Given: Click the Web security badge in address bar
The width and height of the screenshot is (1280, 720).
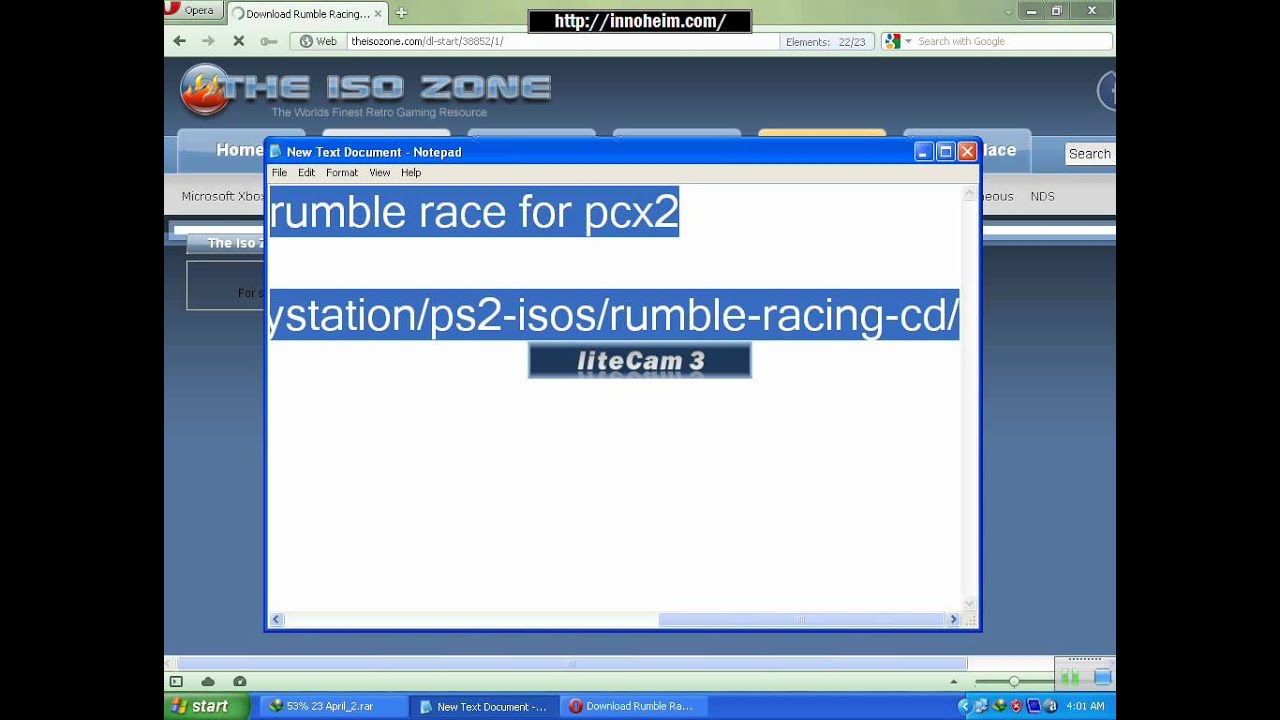Looking at the screenshot, I should pyautogui.click(x=318, y=41).
